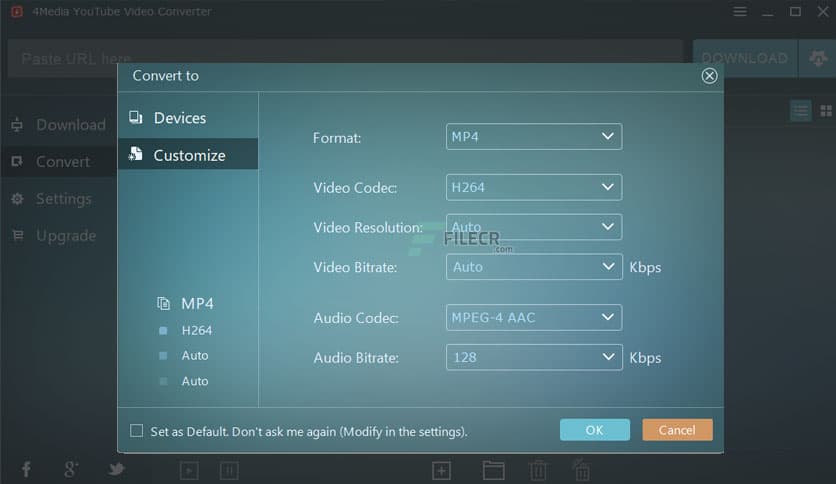Click the H264 summary entry
The height and width of the screenshot is (484, 836).
pos(196,330)
